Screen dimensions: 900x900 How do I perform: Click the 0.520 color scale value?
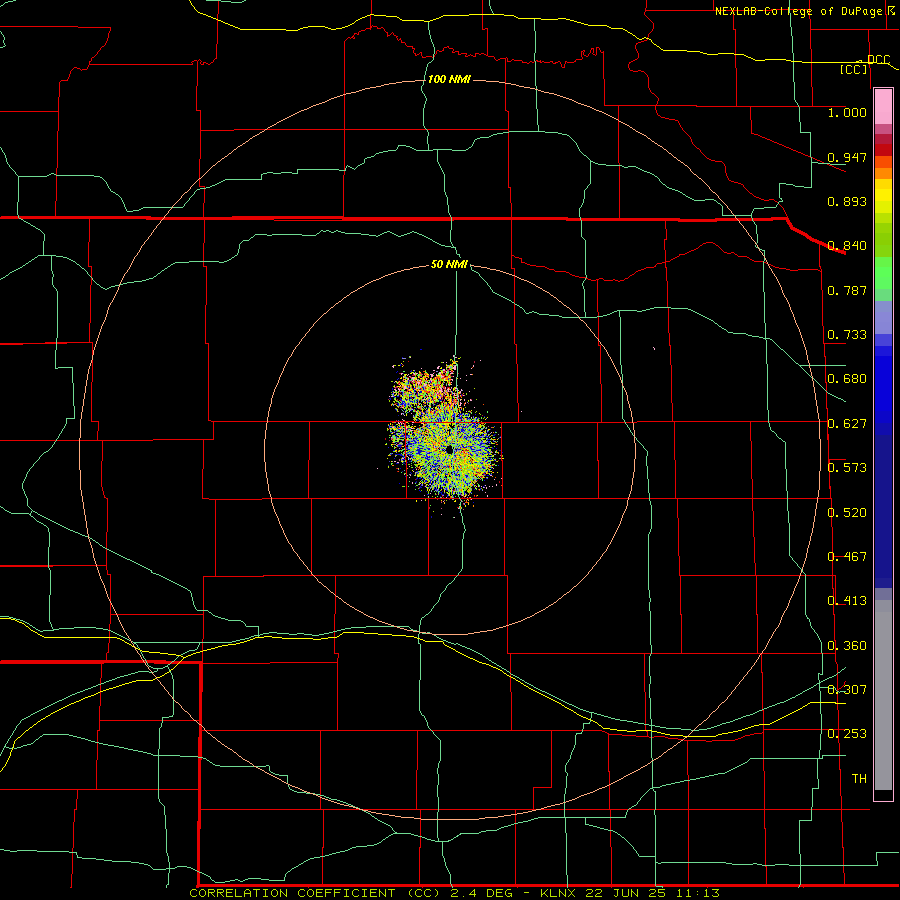(847, 513)
